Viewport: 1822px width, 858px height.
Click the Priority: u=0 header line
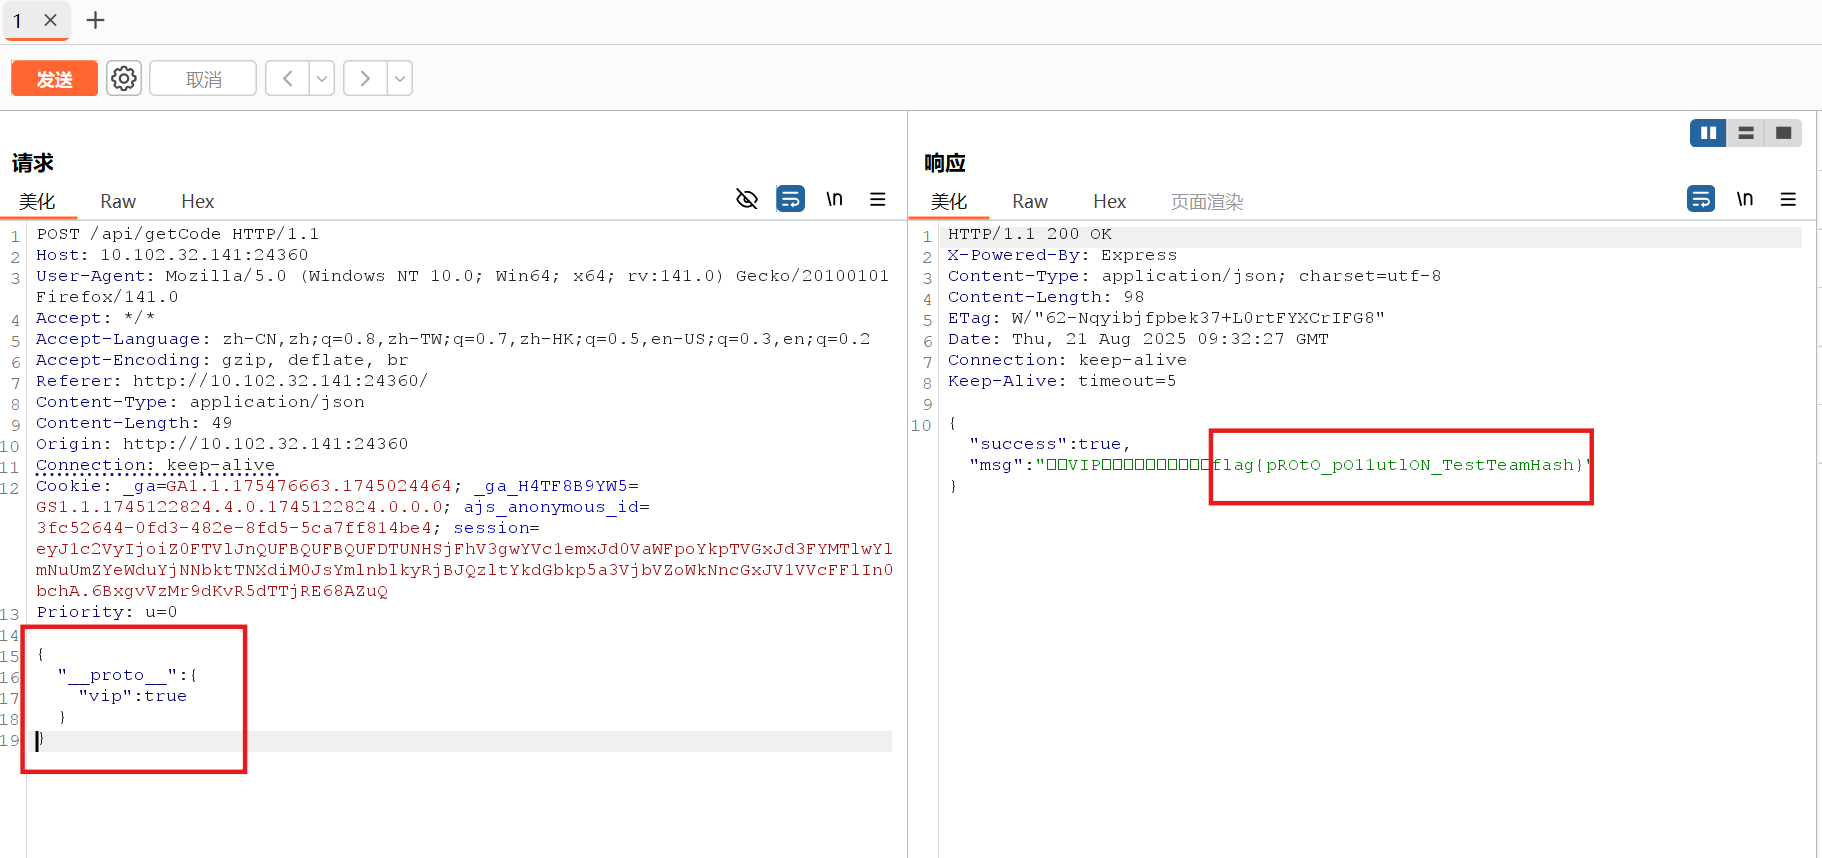pyautogui.click(x=107, y=612)
